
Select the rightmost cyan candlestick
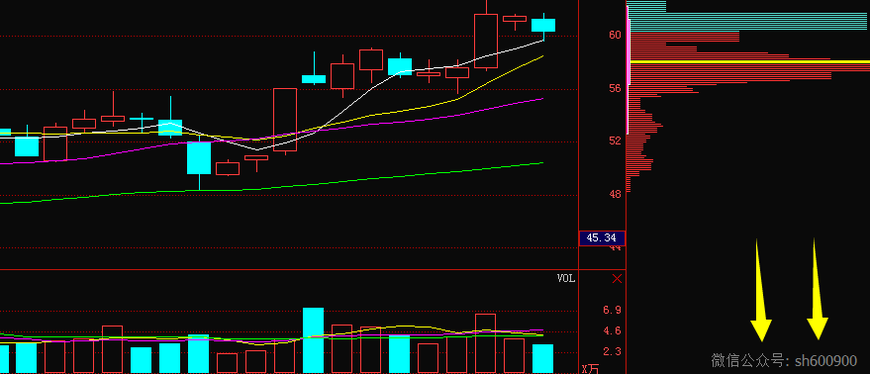[543, 25]
